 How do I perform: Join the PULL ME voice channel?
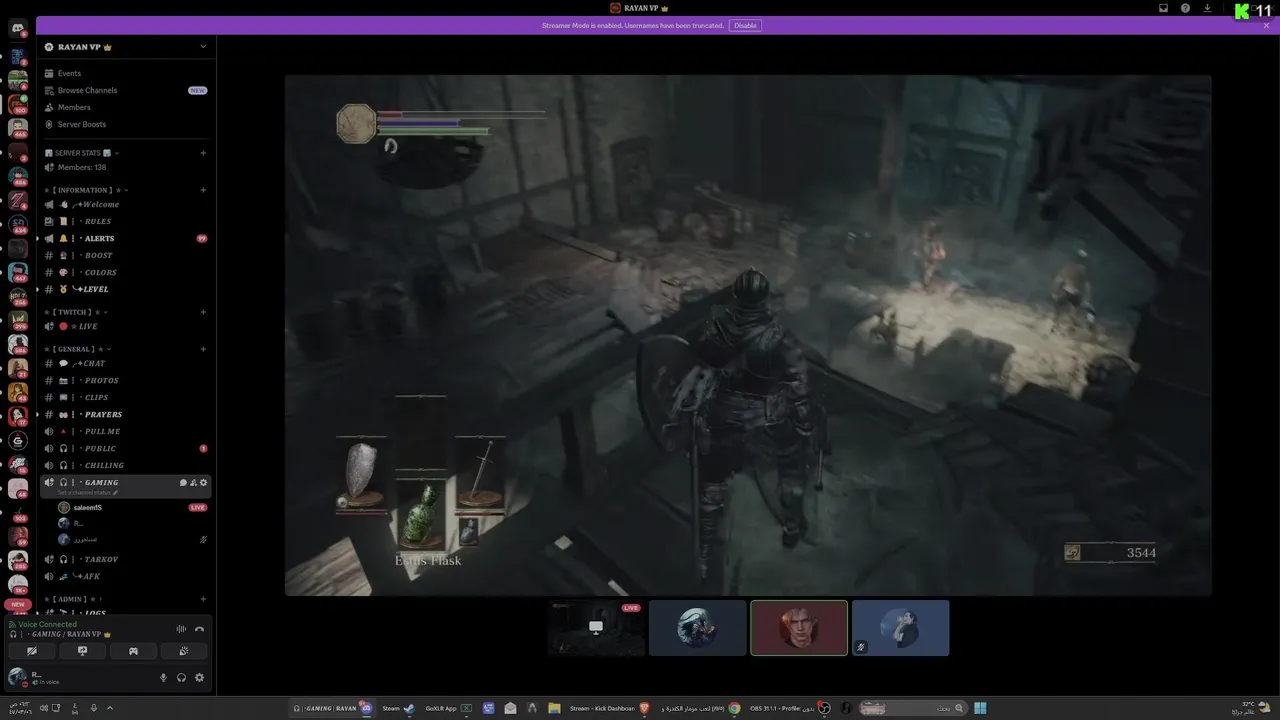(x=126, y=431)
